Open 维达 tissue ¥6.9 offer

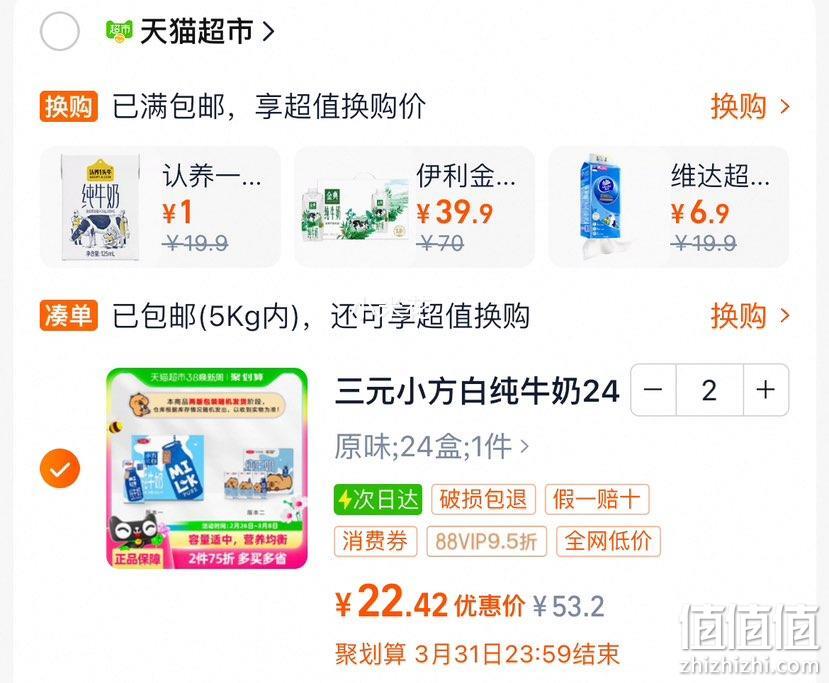click(669, 207)
